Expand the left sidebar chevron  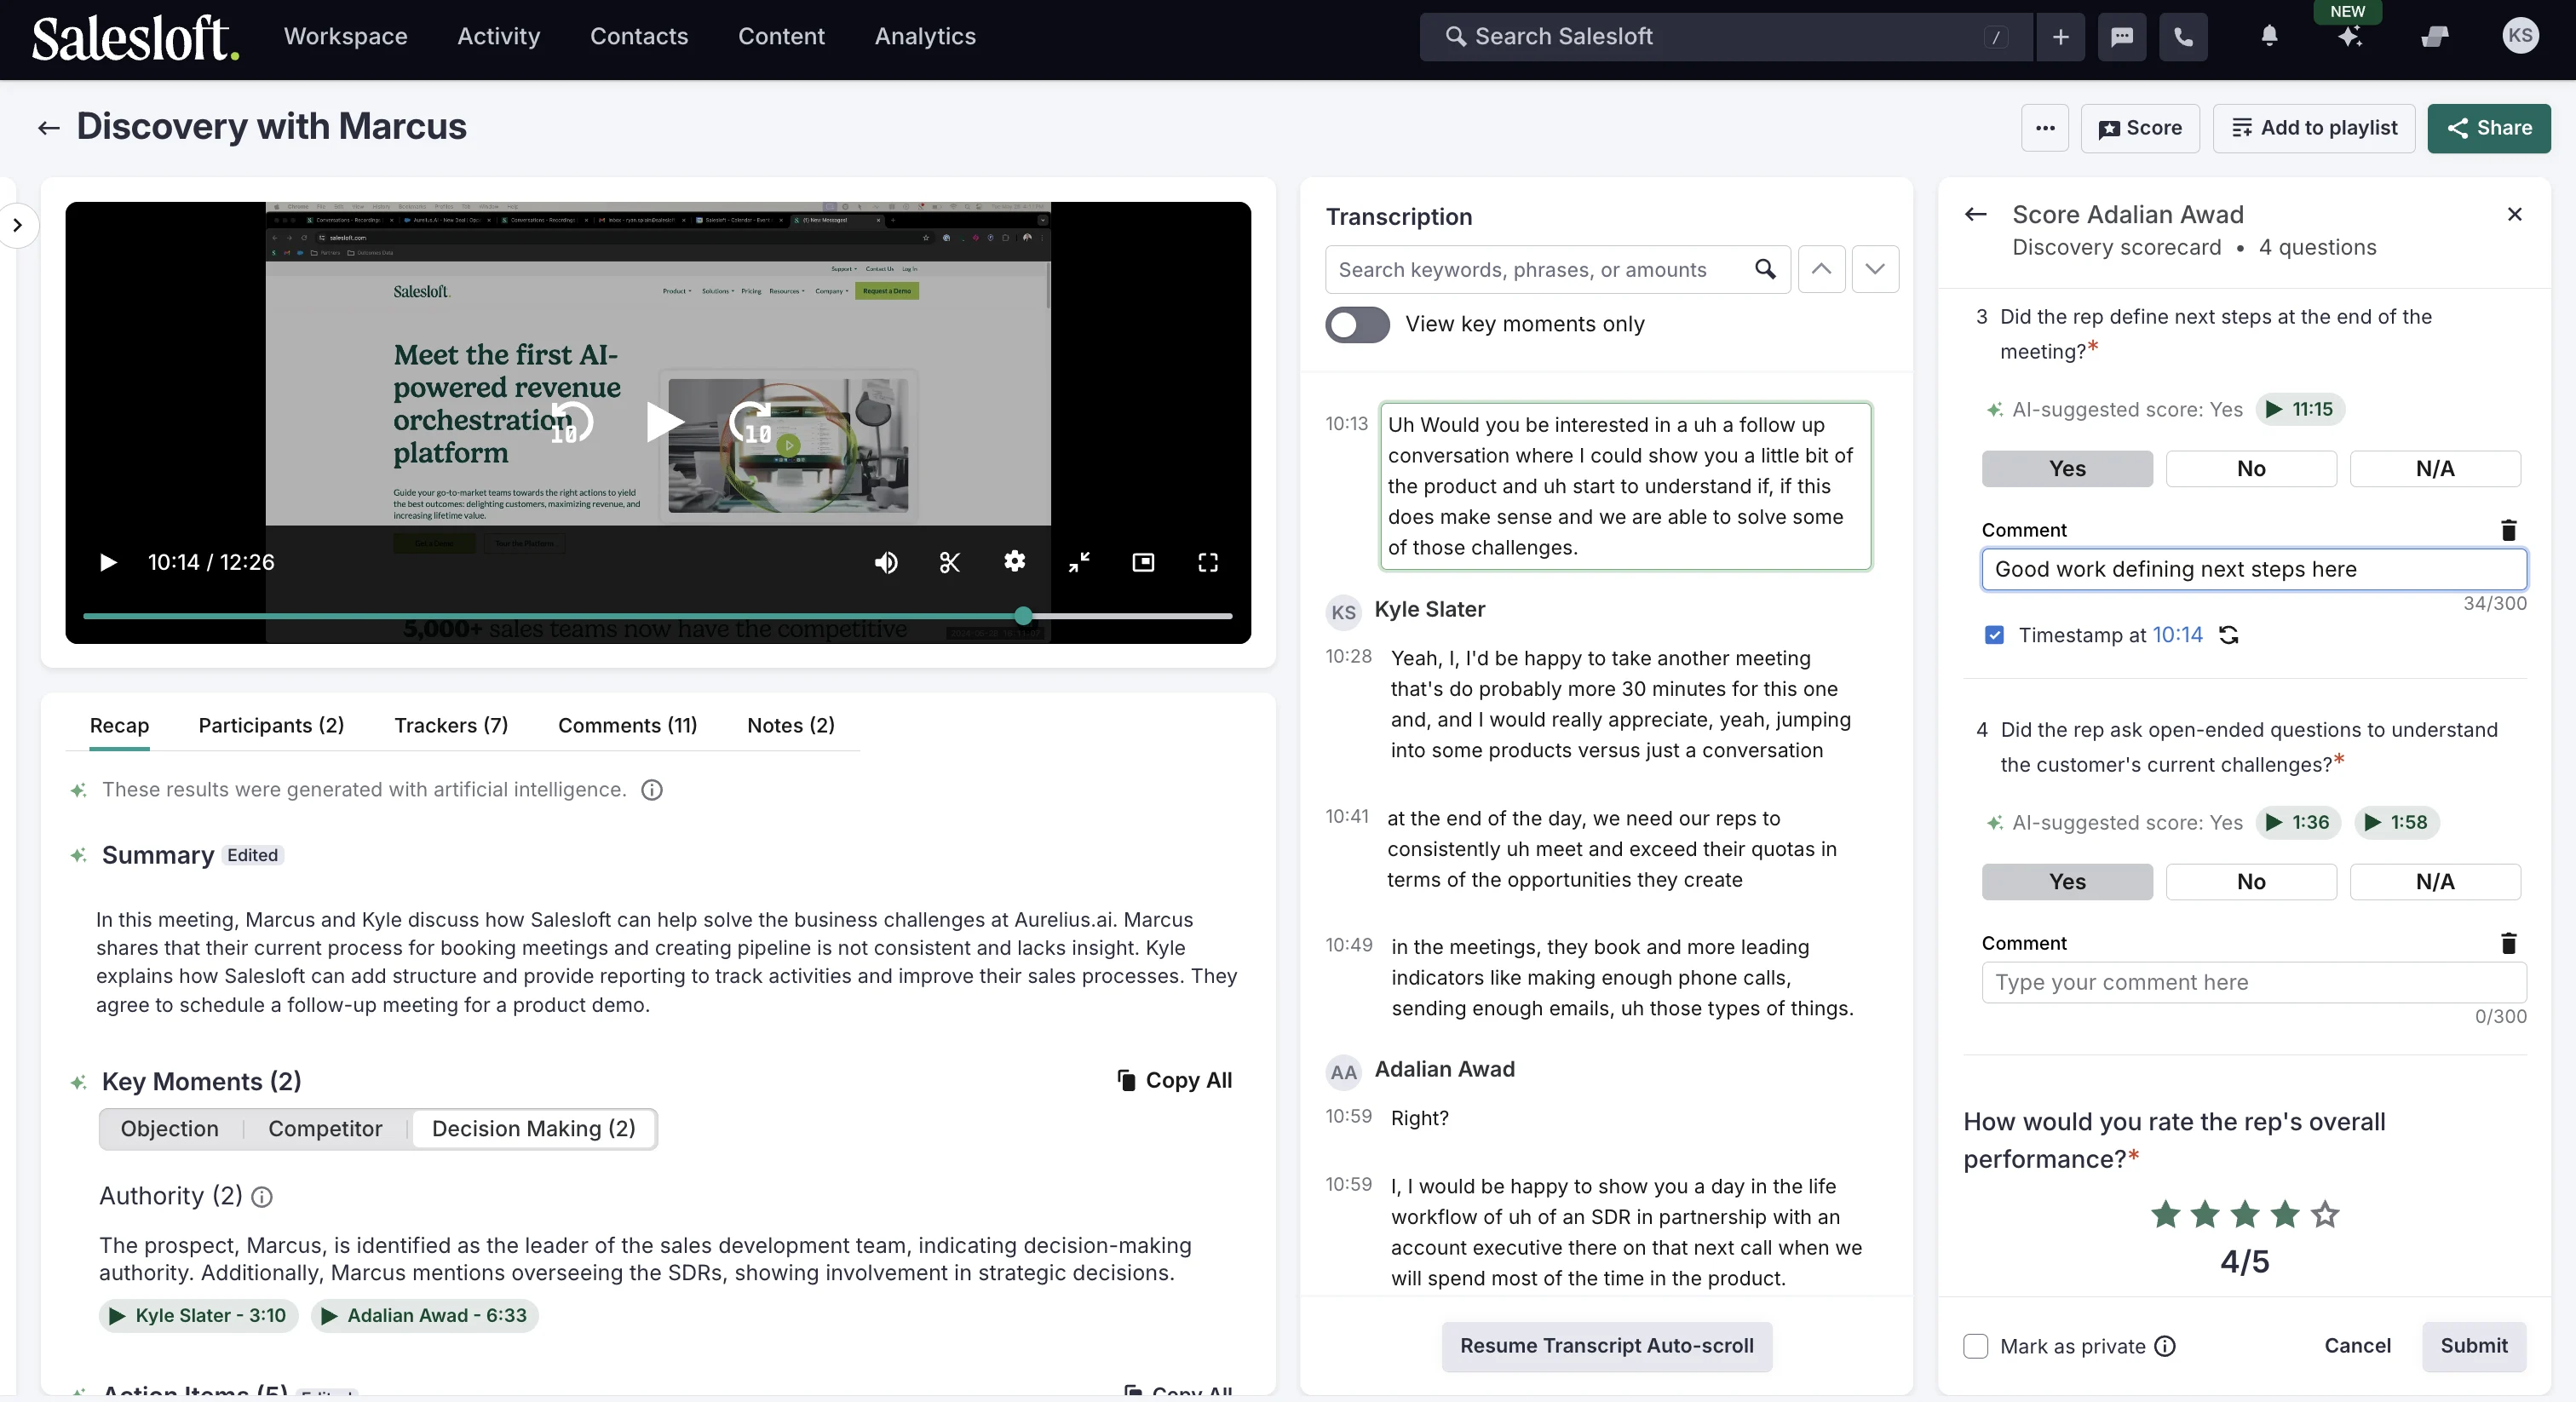click(x=17, y=225)
